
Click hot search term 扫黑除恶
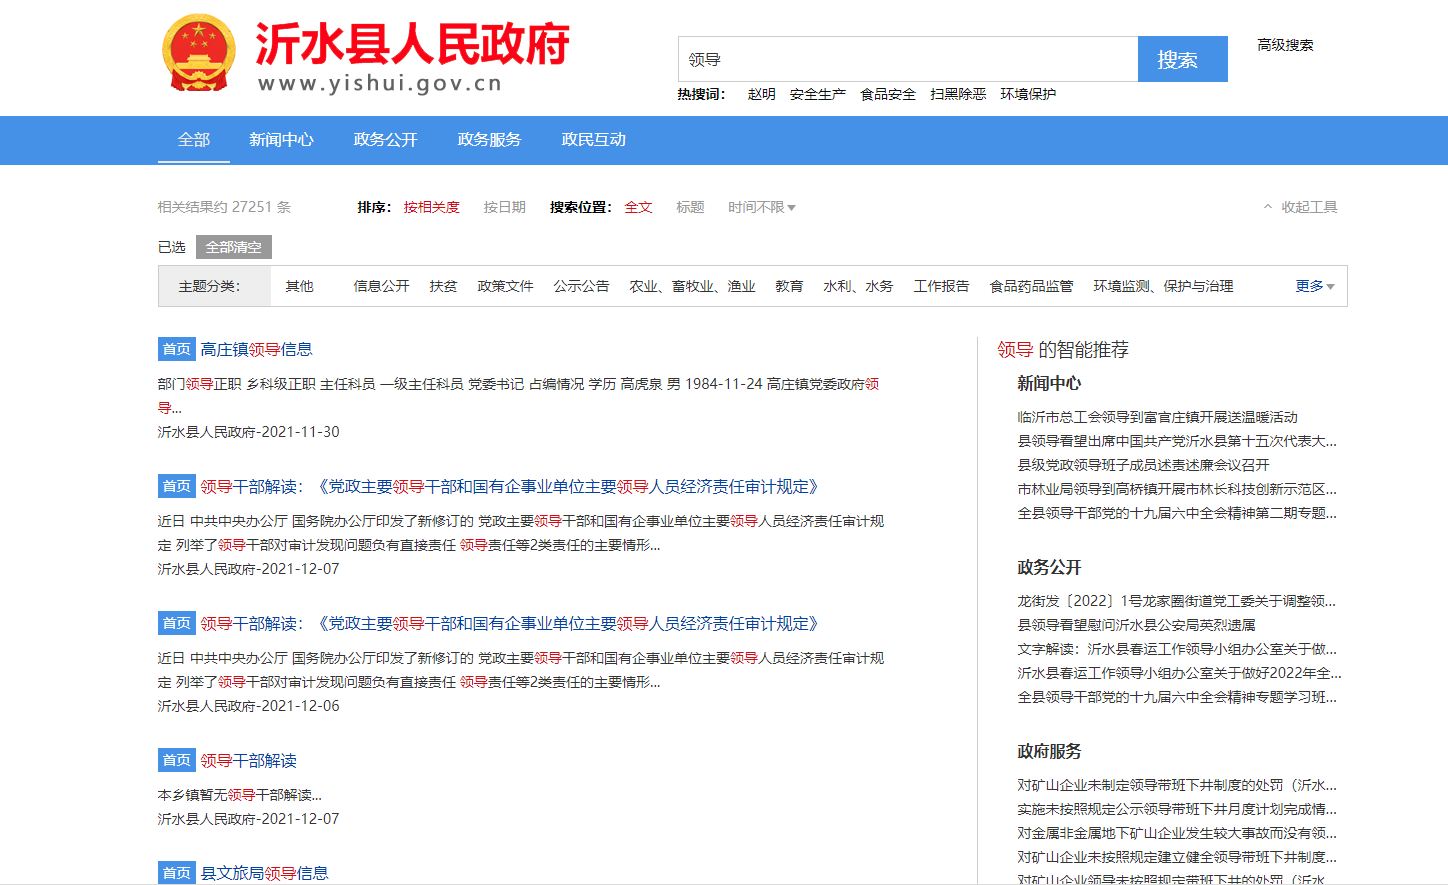point(957,94)
